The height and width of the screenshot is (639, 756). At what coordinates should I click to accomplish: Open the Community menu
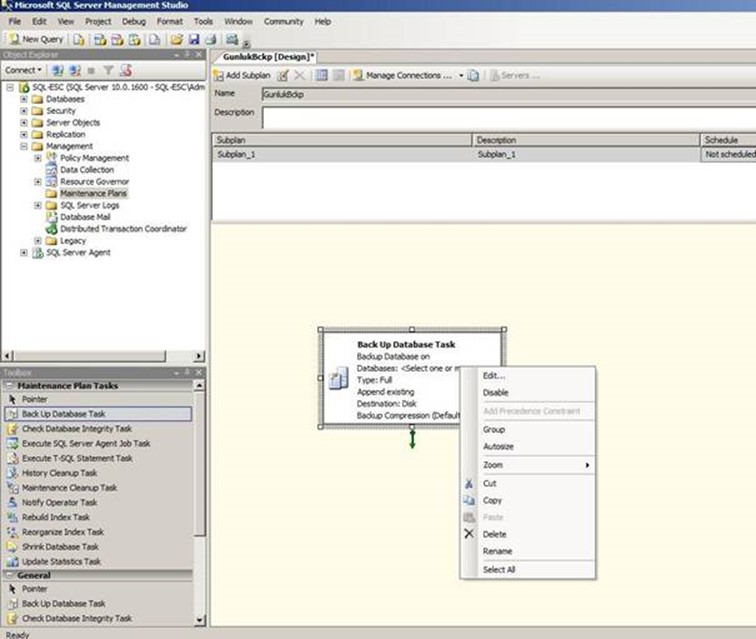[284, 22]
